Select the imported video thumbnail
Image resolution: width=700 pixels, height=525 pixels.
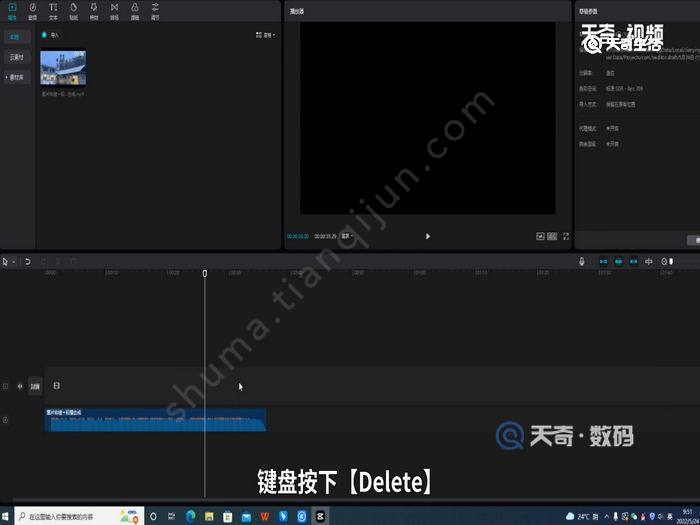[63, 67]
